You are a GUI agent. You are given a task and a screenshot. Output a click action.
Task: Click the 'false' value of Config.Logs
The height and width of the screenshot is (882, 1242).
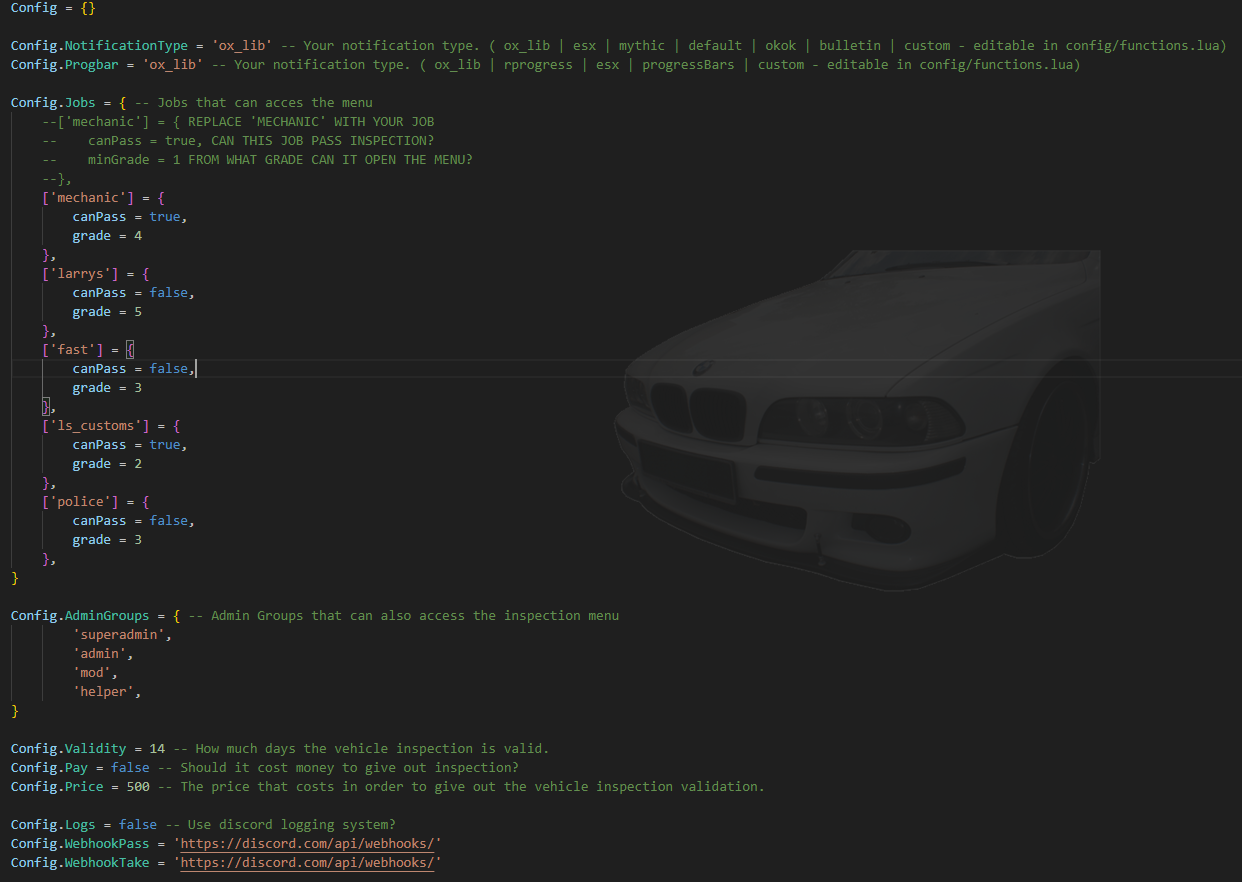pos(138,824)
